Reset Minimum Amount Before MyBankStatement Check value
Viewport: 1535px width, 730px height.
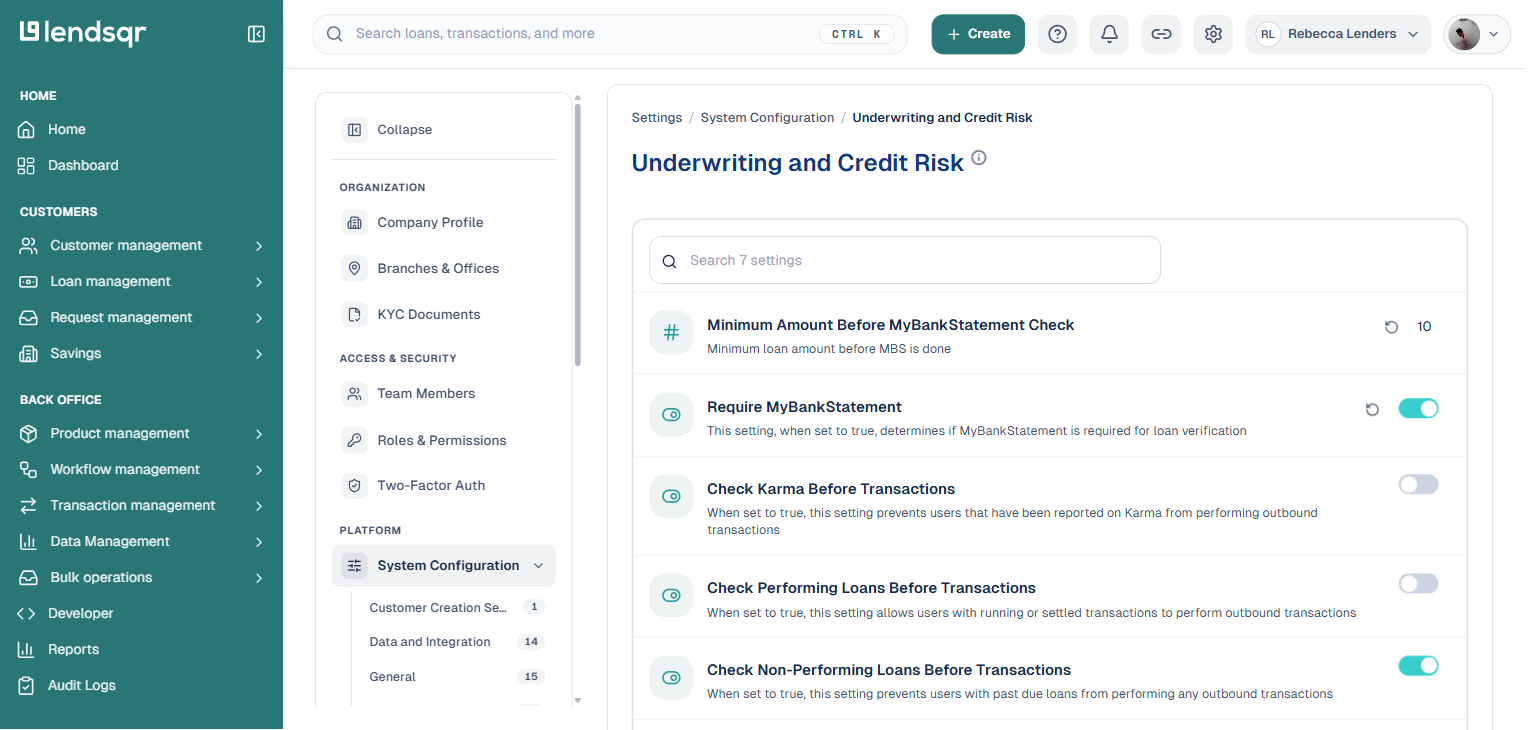click(1391, 327)
